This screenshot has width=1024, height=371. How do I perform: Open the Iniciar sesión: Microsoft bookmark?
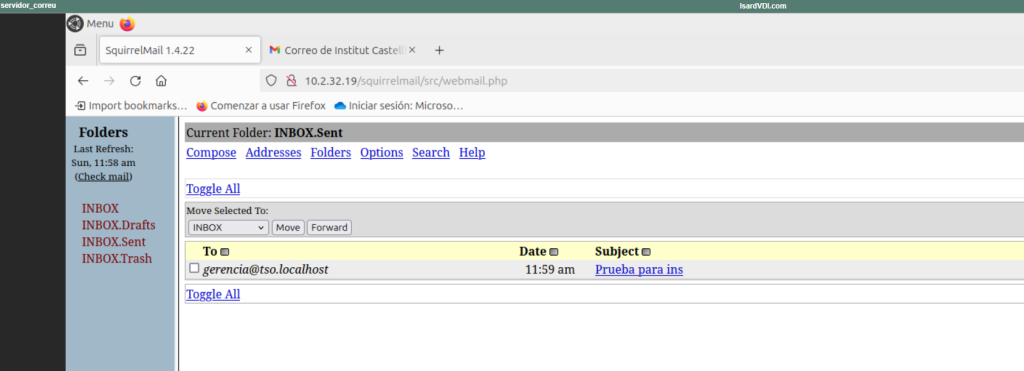coord(398,105)
